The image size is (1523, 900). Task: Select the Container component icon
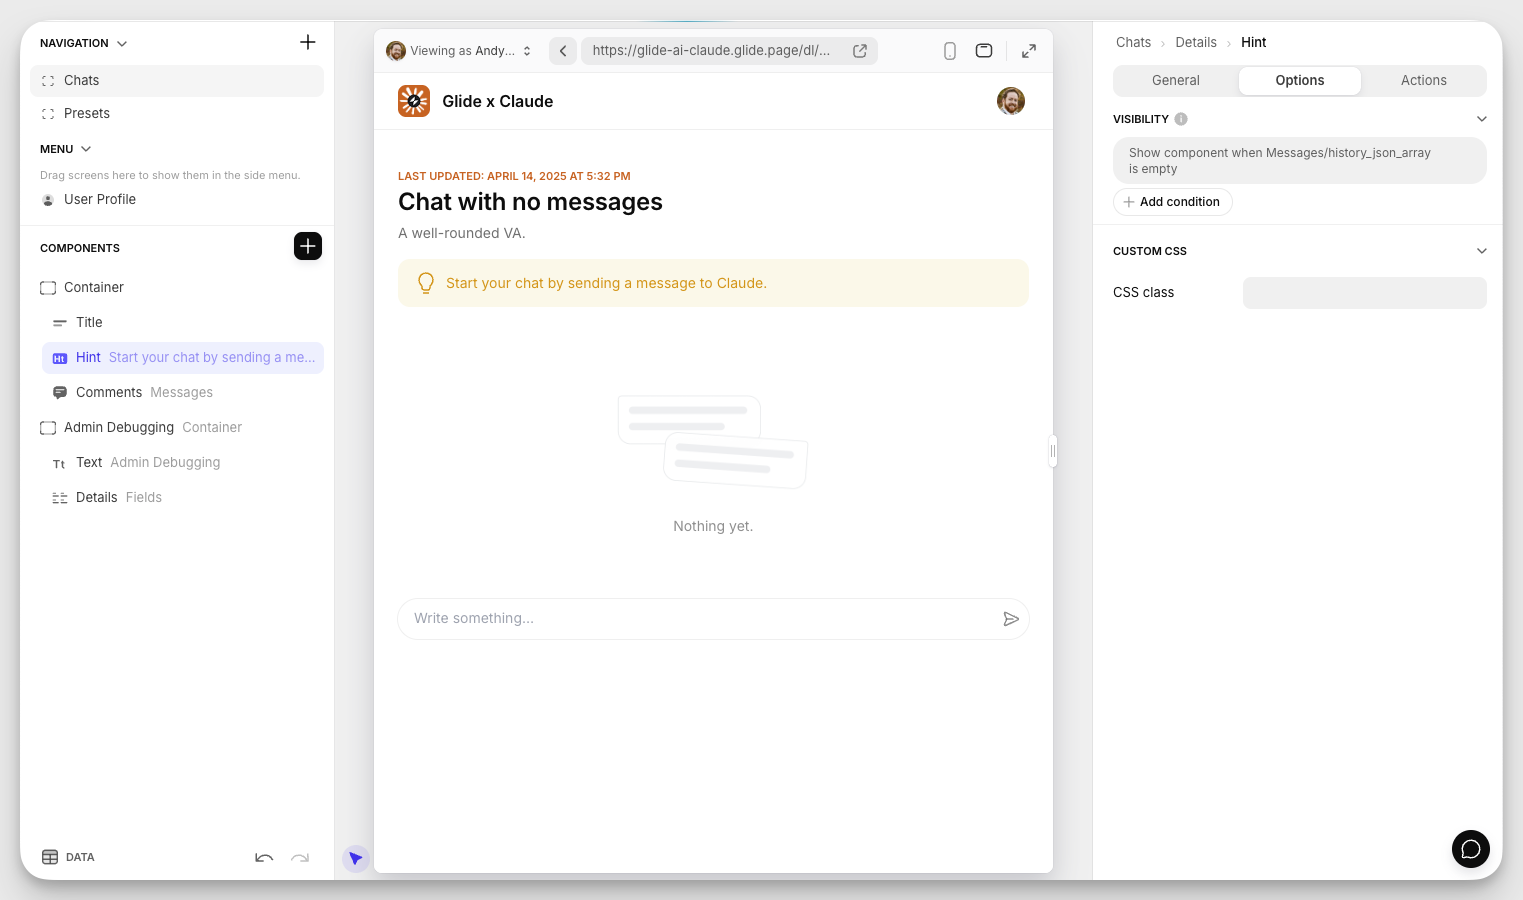(48, 288)
